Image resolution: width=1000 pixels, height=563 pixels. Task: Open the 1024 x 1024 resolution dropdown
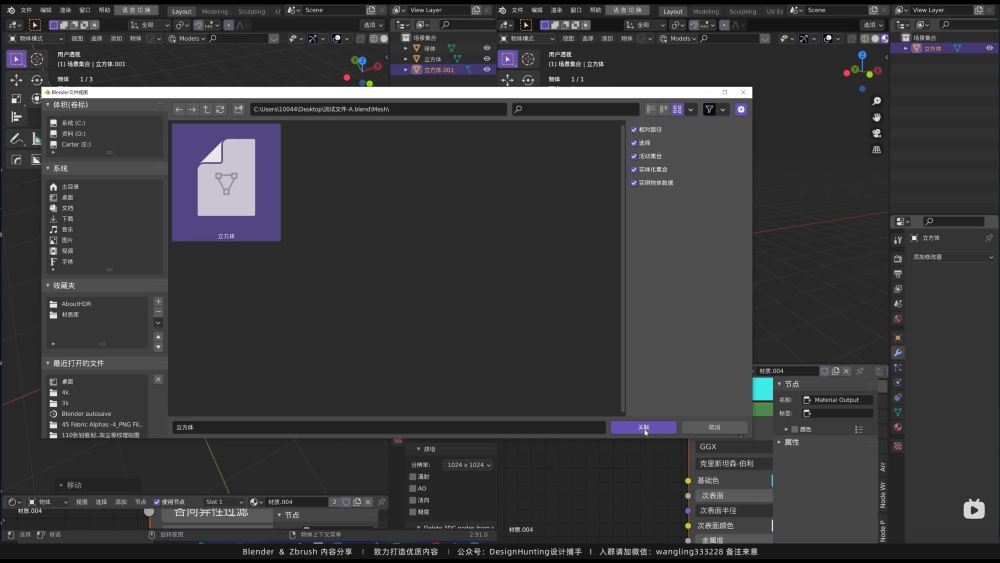(x=469, y=465)
